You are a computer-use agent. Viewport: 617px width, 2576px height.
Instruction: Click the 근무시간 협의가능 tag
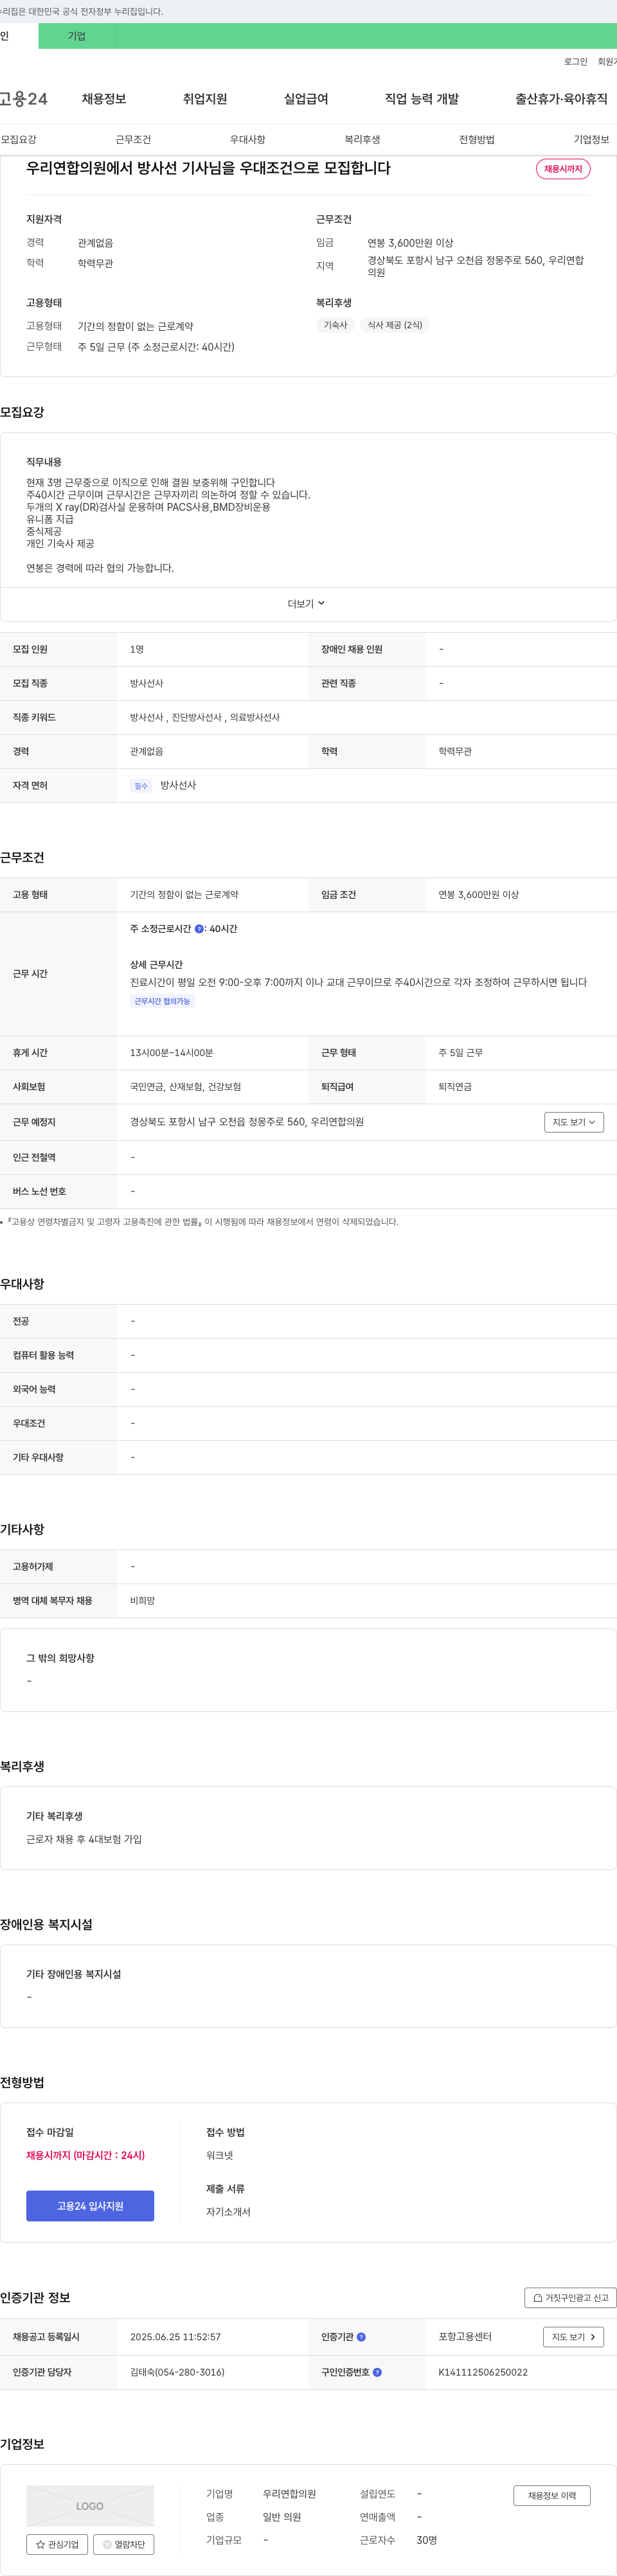162,1001
